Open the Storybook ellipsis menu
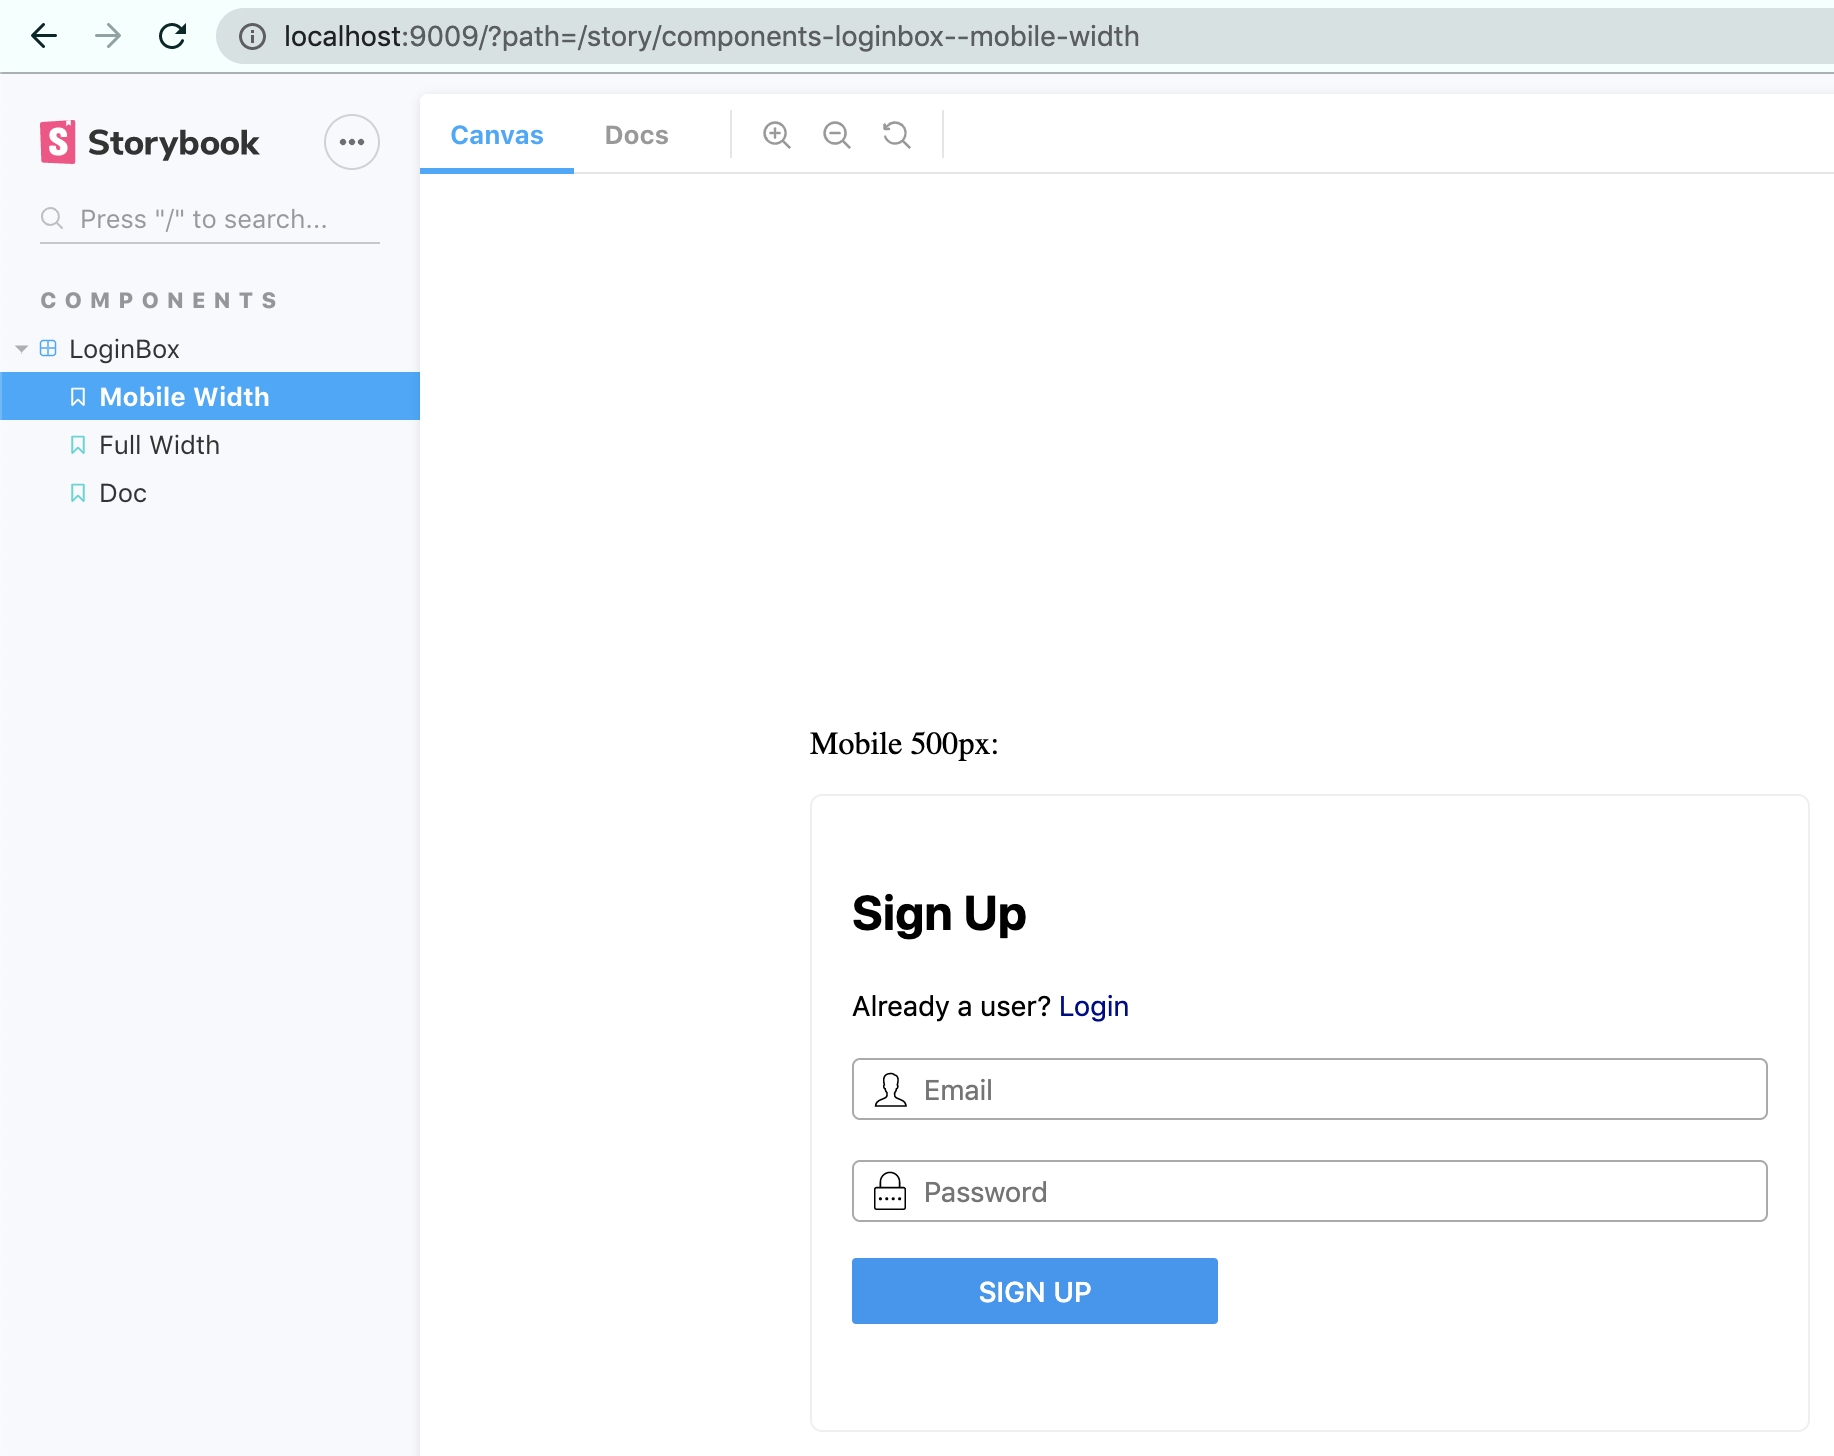1834x1456 pixels. click(x=351, y=142)
